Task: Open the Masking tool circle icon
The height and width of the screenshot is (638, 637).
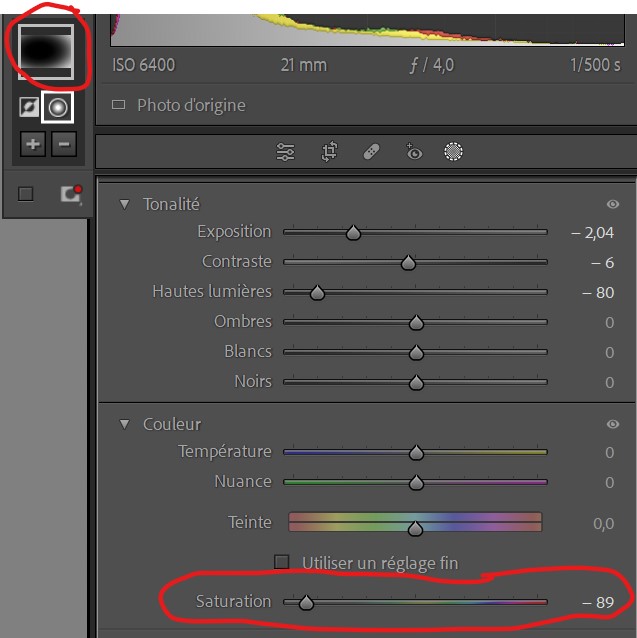Action: click(x=454, y=152)
